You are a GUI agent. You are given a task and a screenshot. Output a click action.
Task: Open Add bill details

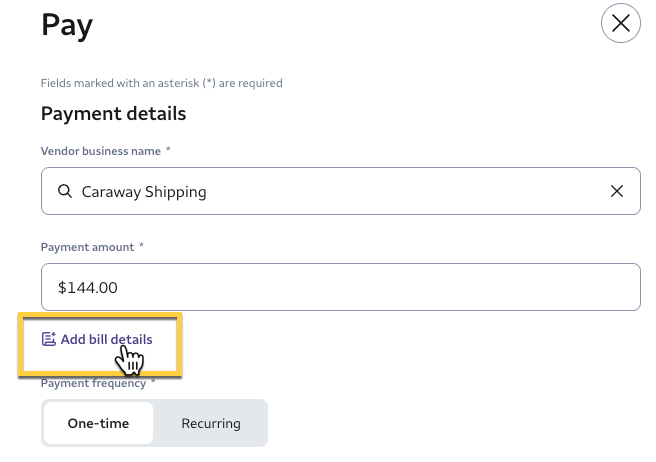(106, 339)
